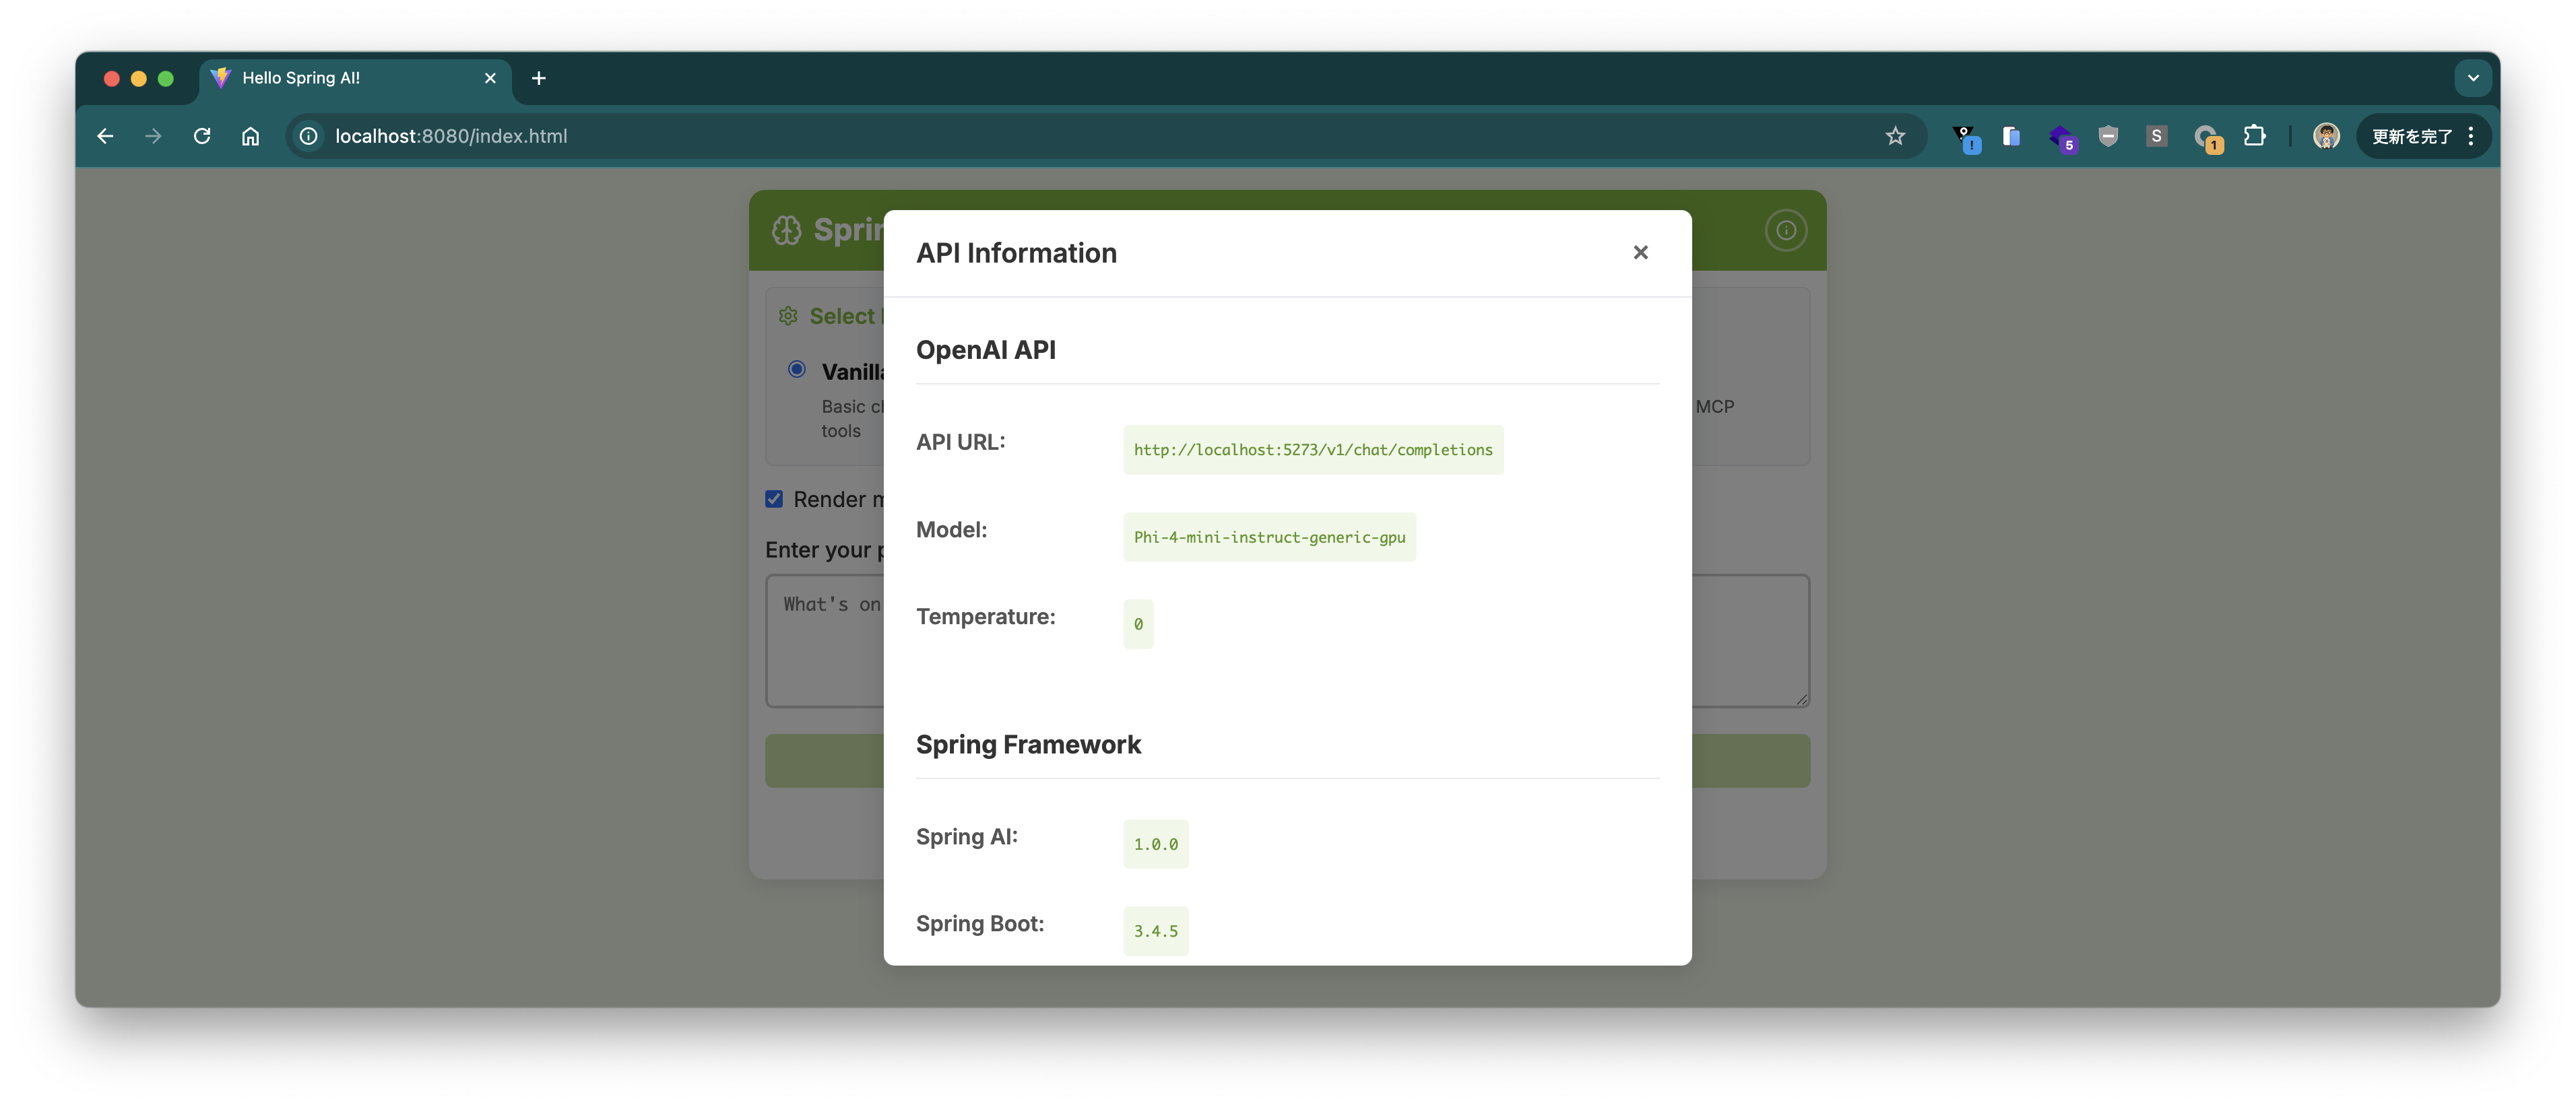Click the API URL completions value
Image resolution: width=2576 pixels, height=1107 pixels.
[1312, 450]
